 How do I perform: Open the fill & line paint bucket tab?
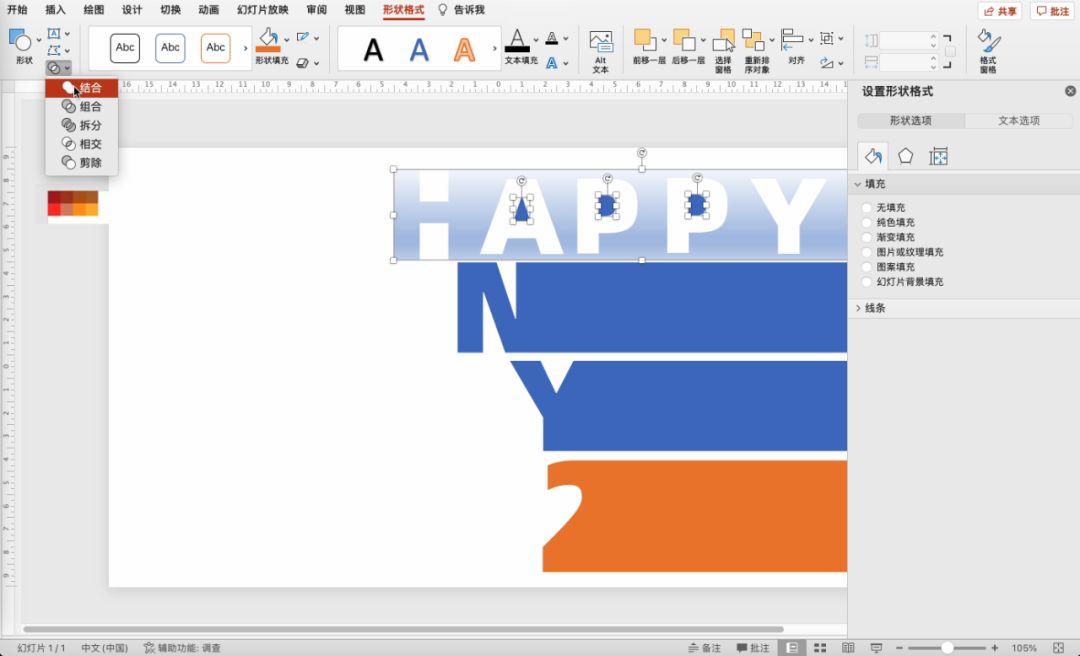[x=873, y=156]
